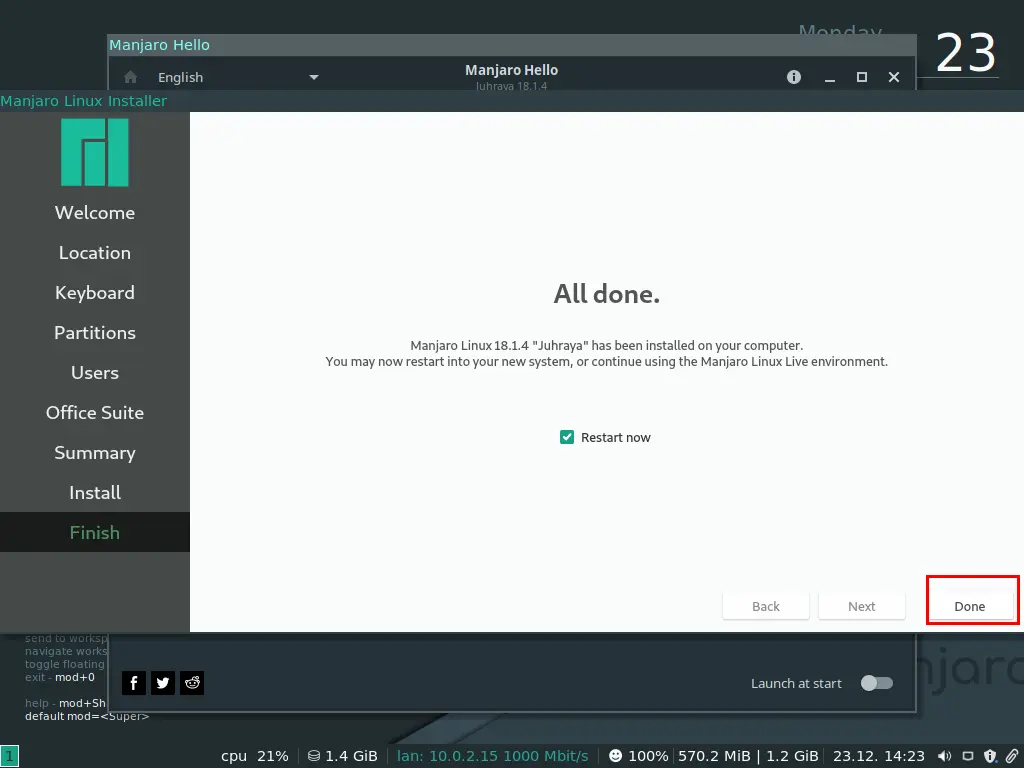Toggle the Launch at start switch

pos(876,683)
